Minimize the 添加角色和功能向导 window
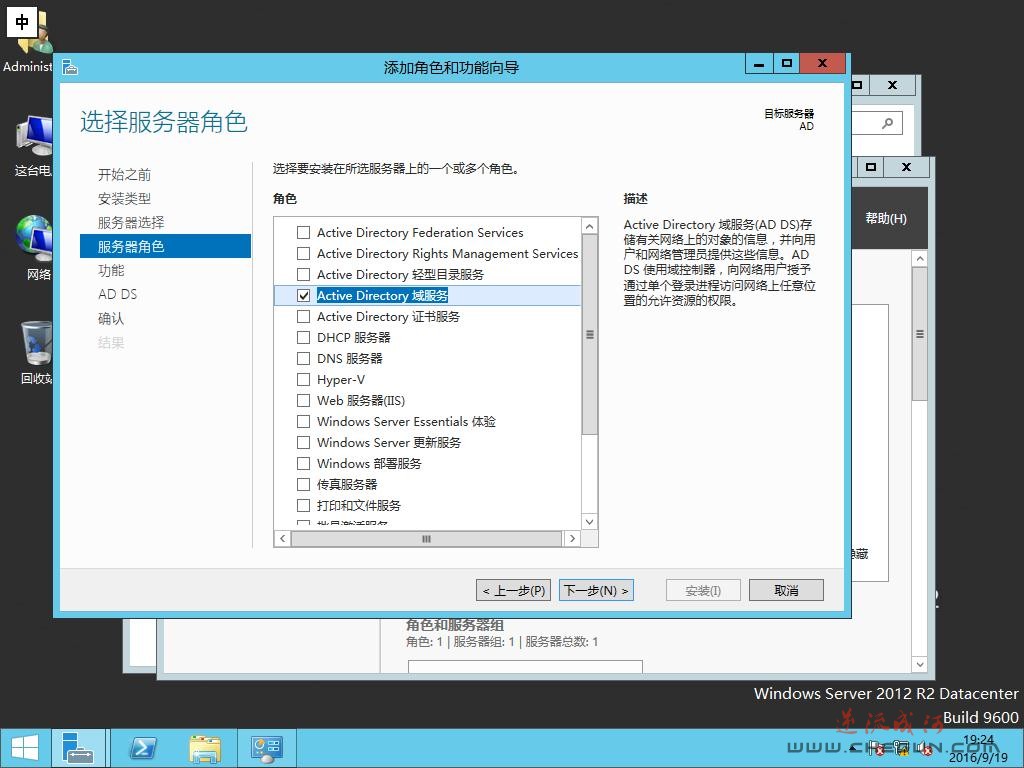Image resolution: width=1024 pixels, height=768 pixels. 759,63
